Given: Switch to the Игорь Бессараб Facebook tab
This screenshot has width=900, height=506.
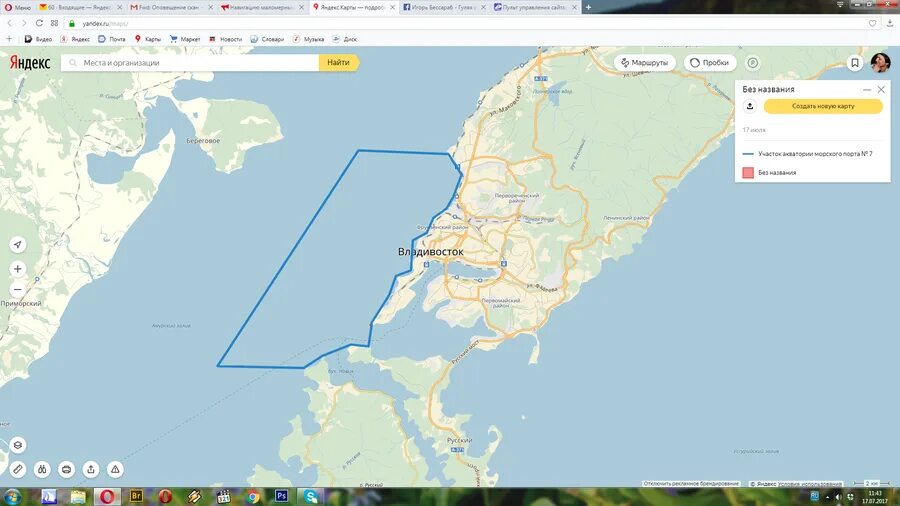Looking at the screenshot, I should click(x=443, y=7).
